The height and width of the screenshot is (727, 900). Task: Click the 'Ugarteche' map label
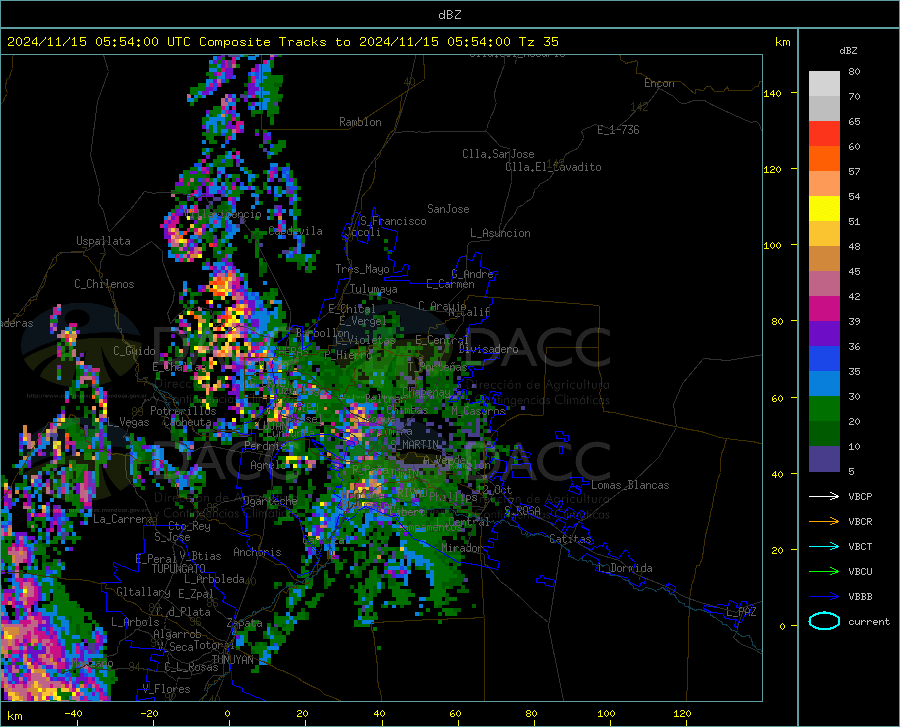click(270, 500)
